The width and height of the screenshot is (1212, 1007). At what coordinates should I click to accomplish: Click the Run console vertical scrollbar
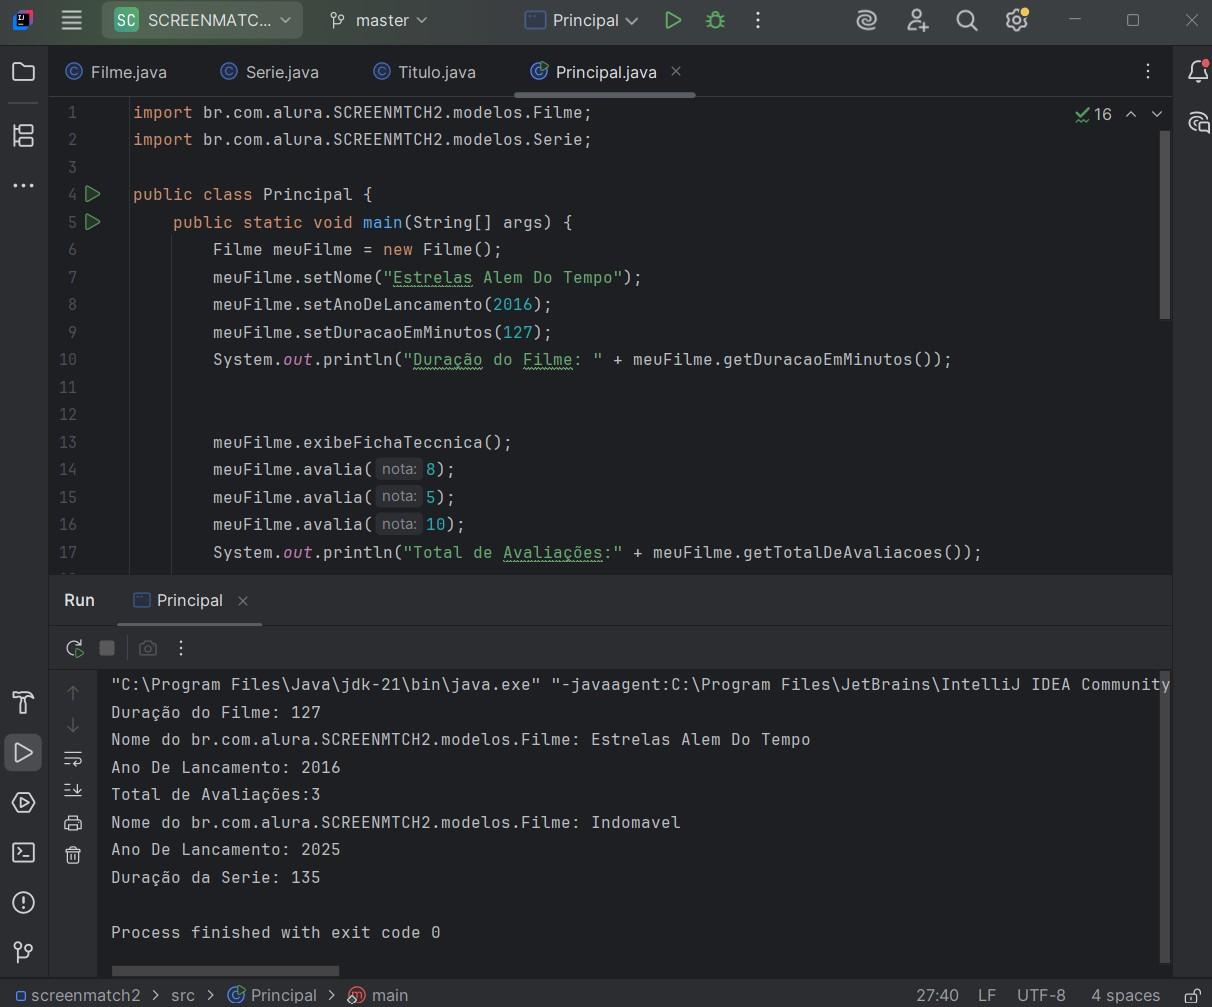1164,816
